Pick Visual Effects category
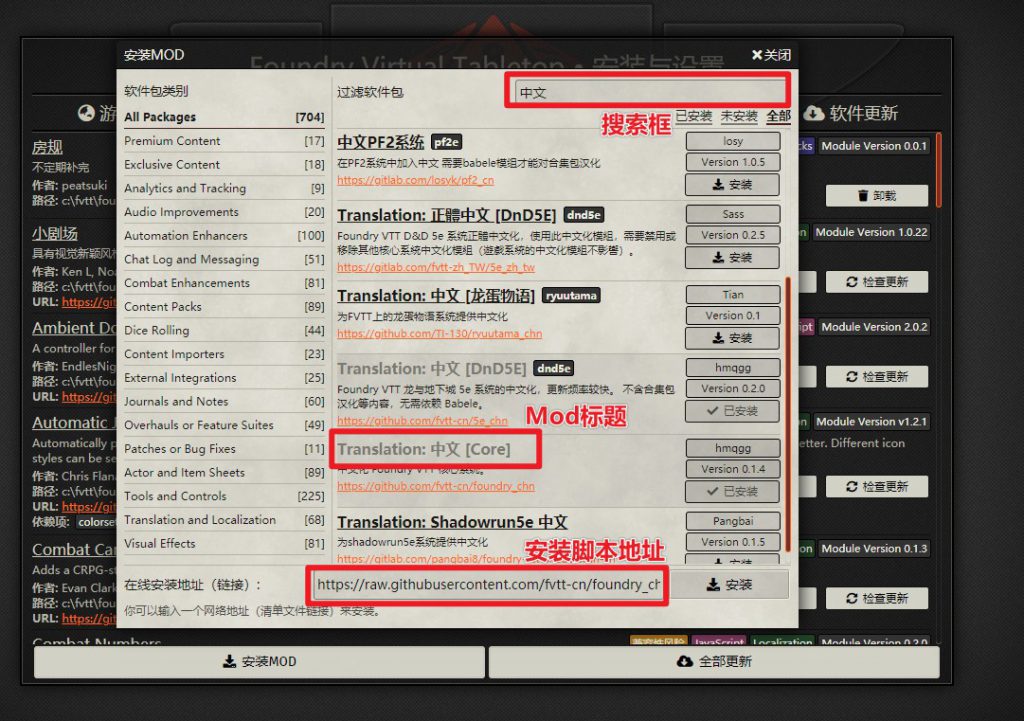 [224, 543]
